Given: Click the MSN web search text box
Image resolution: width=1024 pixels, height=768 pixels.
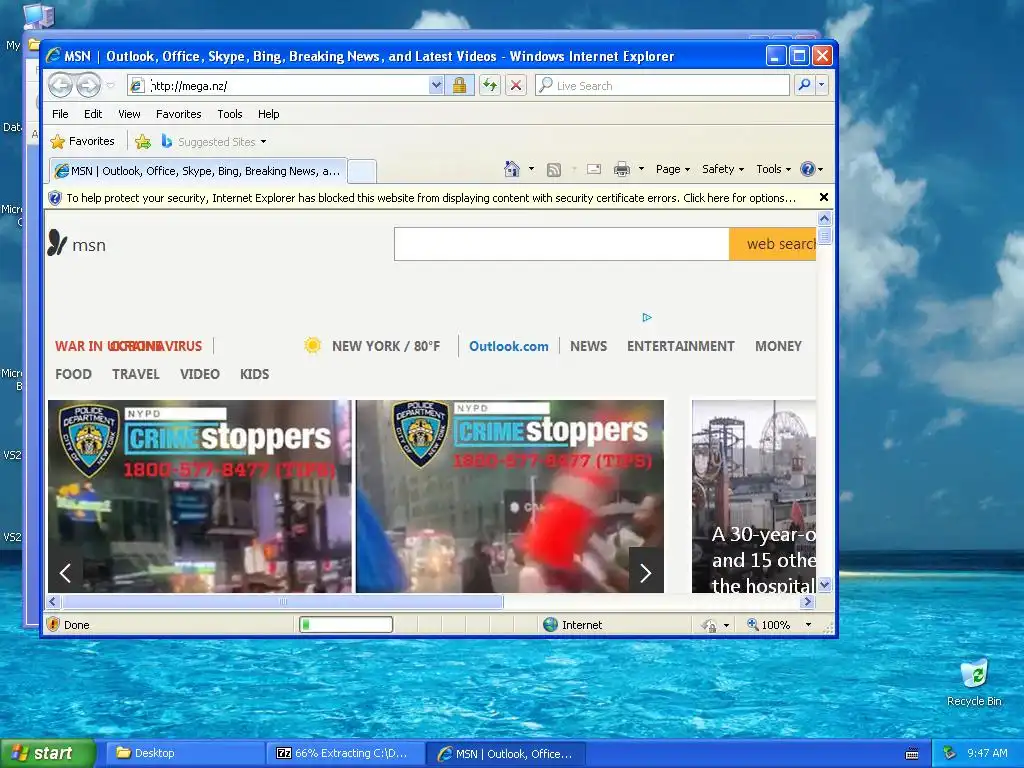Looking at the screenshot, I should pos(561,244).
